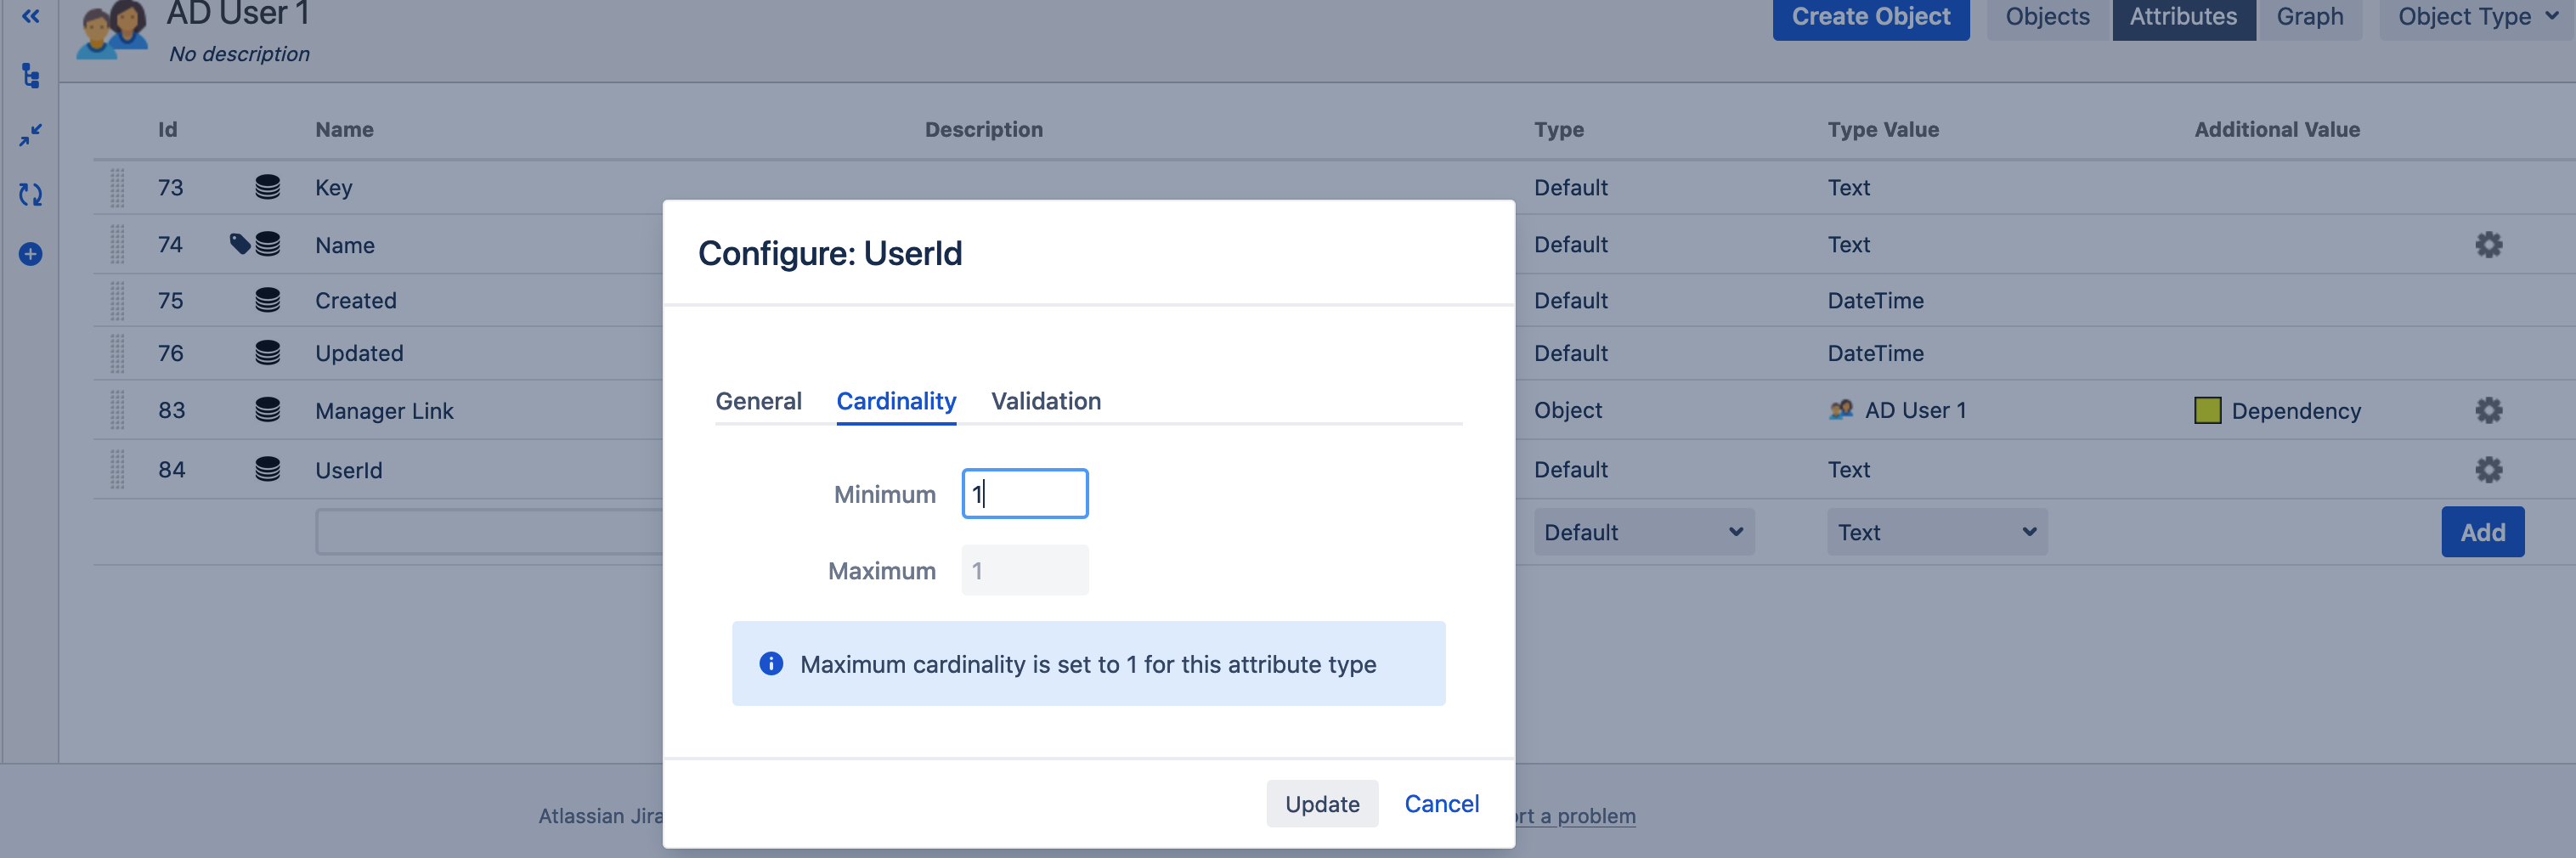Click the Object type cell for Manager Link

point(1568,411)
